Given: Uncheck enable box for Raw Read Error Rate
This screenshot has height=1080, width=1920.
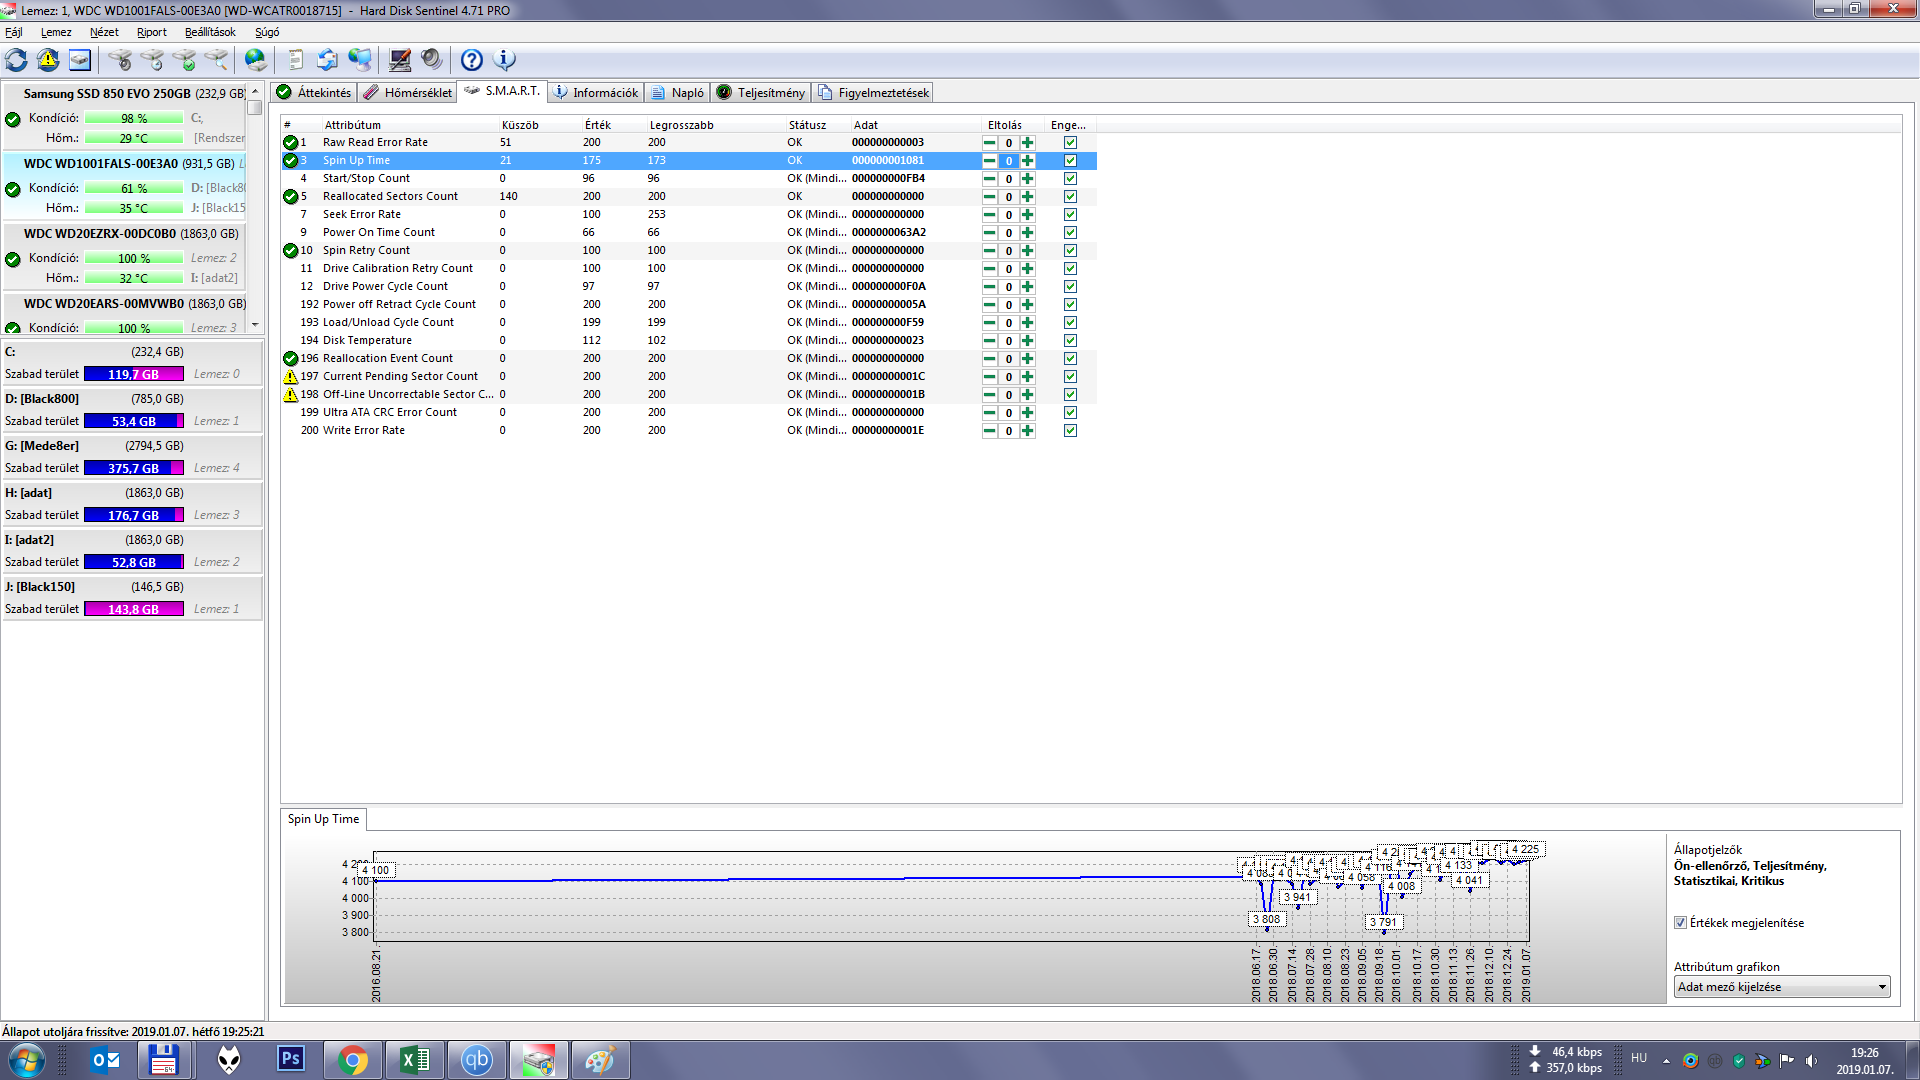Looking at the screenshot, I should pos(1070,143).
